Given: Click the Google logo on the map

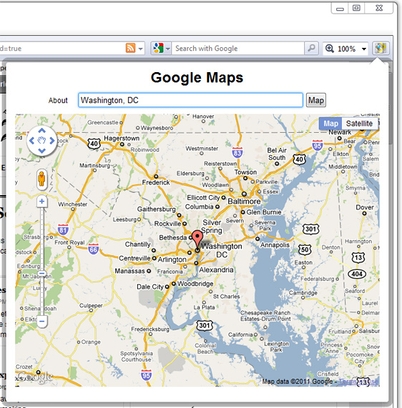Looking at the screenshot, I should click(x=35, y=377).
